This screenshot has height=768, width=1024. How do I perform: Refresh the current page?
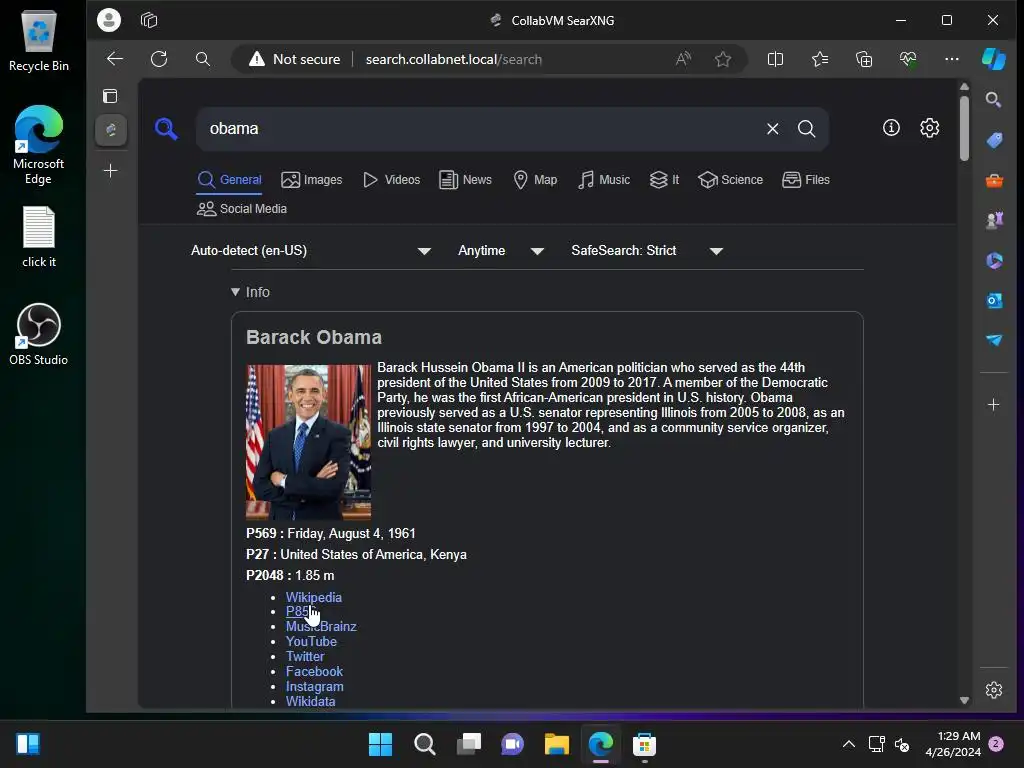[x=159, y=59]
